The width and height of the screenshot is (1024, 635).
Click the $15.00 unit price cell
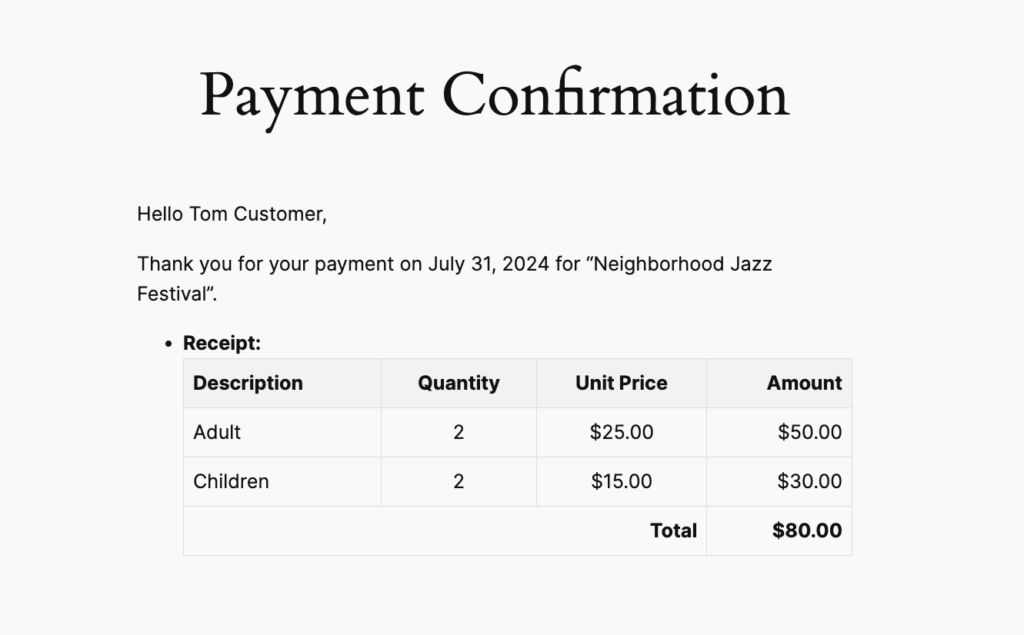point(621,481)
